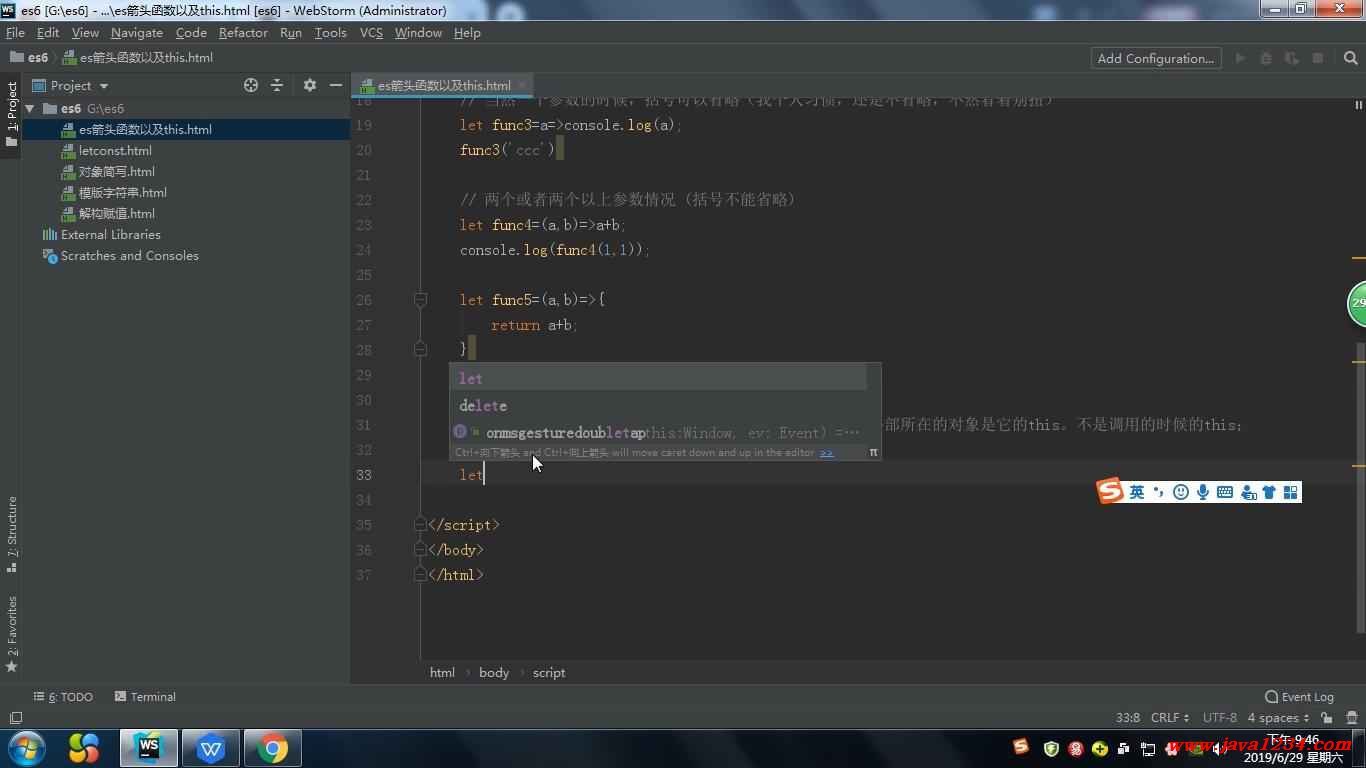Click the blue W app icon in taskbar
1366x768 pixels.
[x=210, y=748]
